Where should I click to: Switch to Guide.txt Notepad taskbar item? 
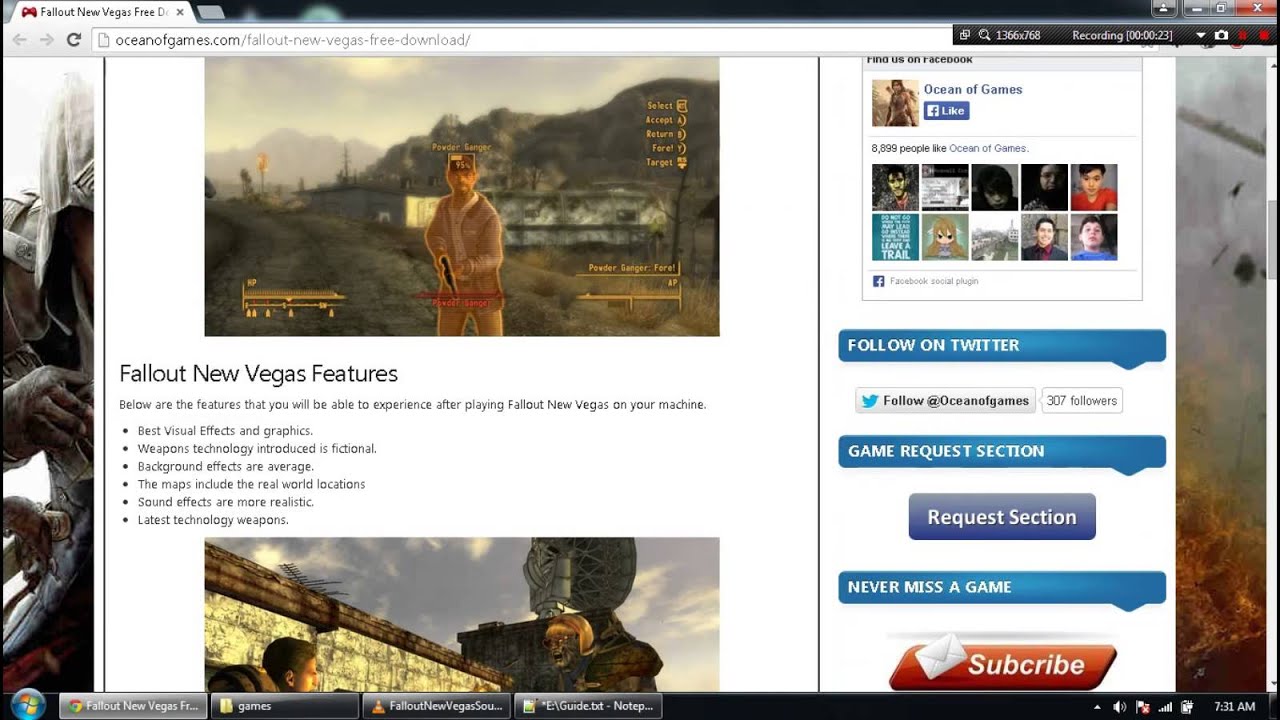pyautogui.click(x=589, y=706)
